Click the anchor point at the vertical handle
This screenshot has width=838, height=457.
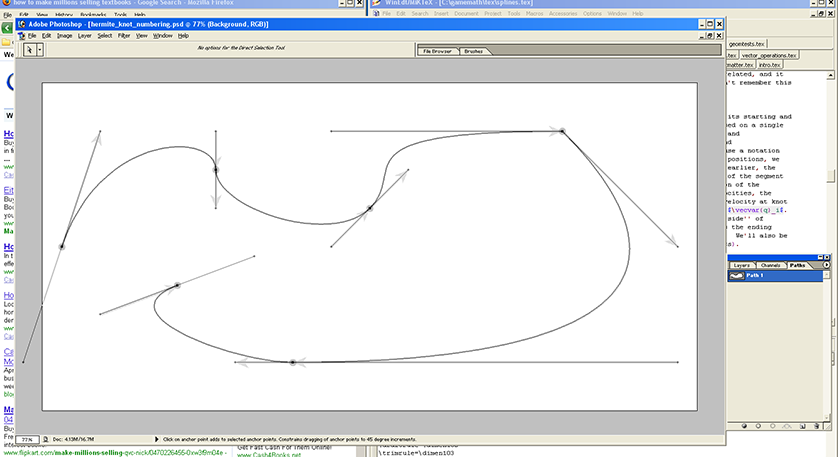[x=216, y=170]
